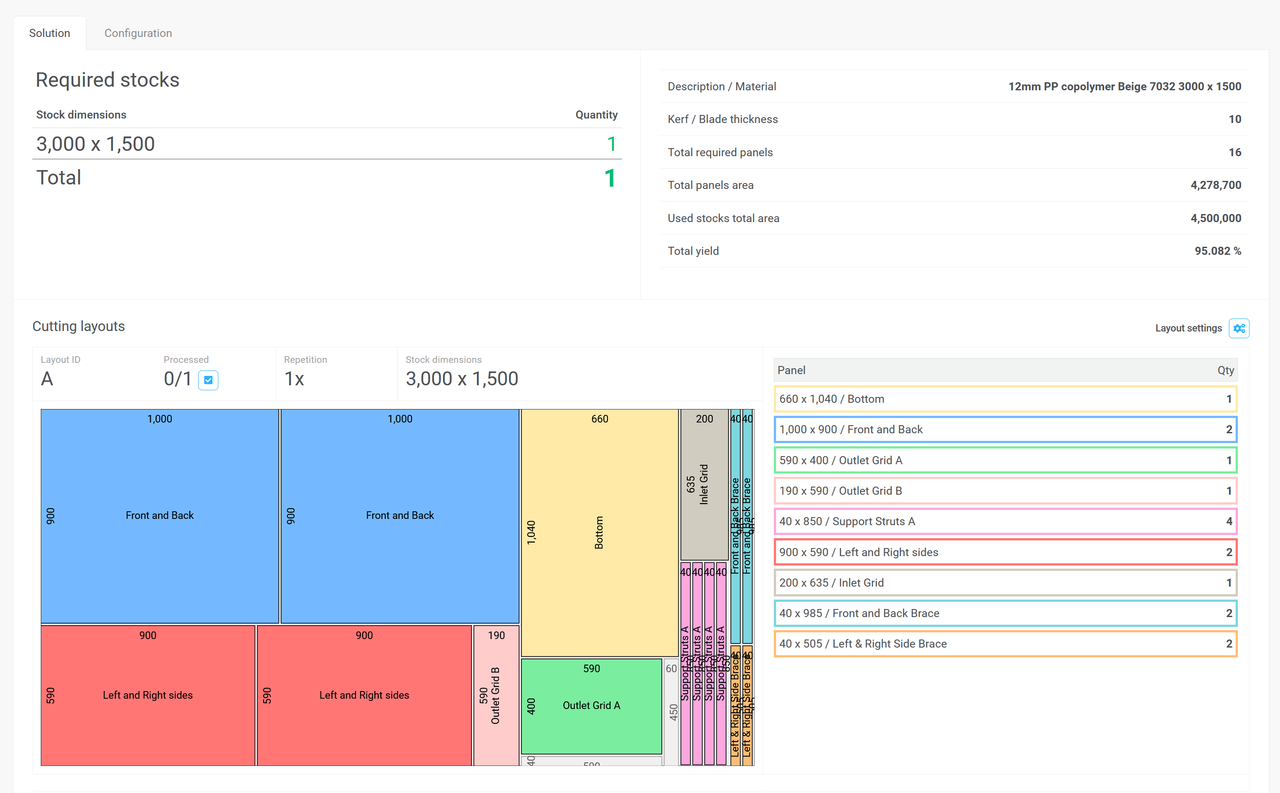The height and width of the screenshot is (793, 1280).
Task: Select the 200 x 635 / Inlet Grid row
Action: point(1005,583)
